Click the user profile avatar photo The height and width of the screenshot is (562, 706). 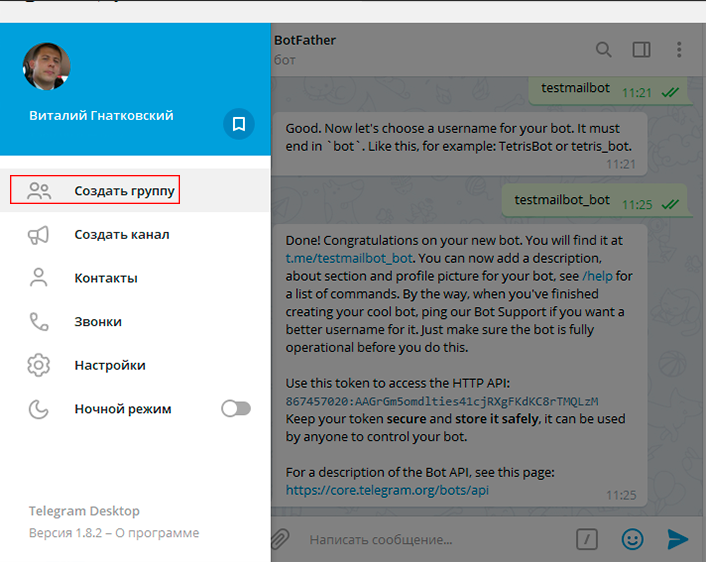click(47, 67)
